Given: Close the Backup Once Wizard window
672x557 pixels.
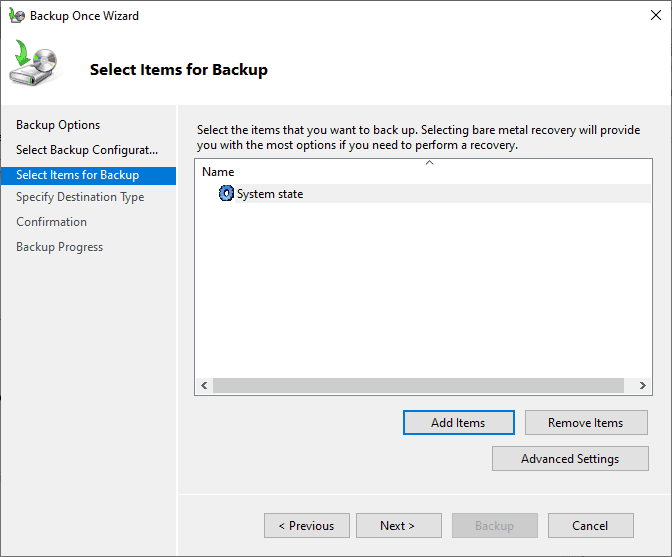Looking at the screenshot, I should [648, 16].
